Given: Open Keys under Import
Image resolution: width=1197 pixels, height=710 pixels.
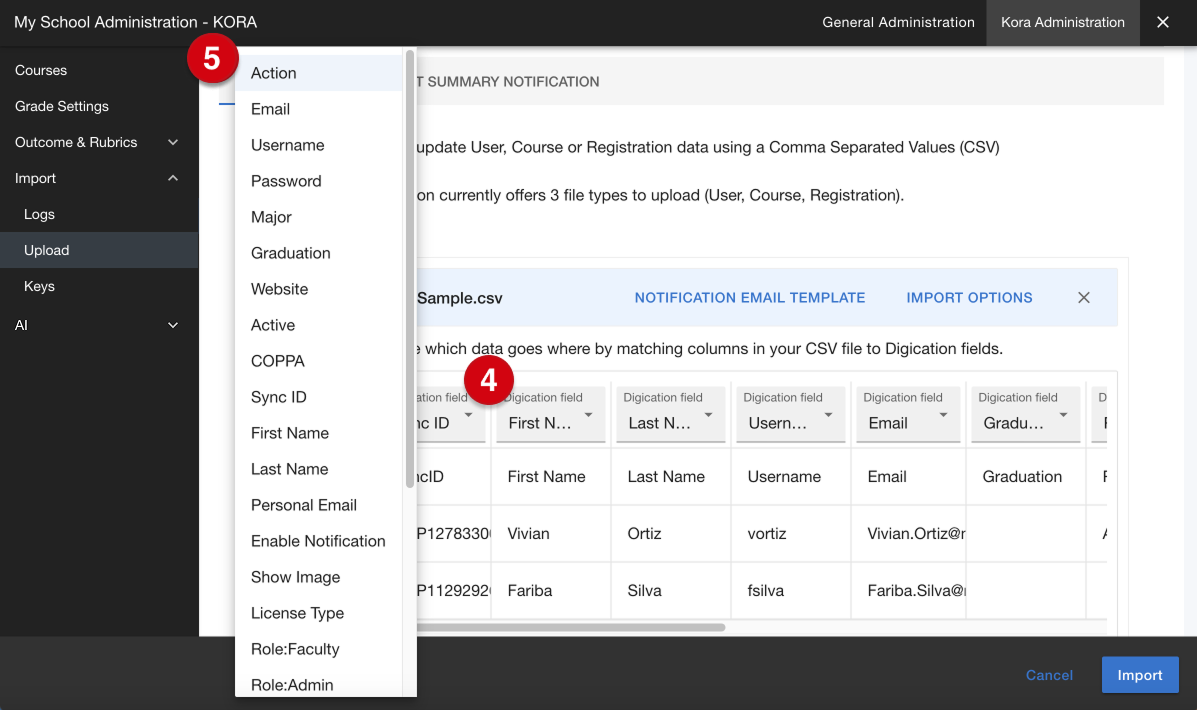Looking at the screenshot, I should click(x=98, y=286).
